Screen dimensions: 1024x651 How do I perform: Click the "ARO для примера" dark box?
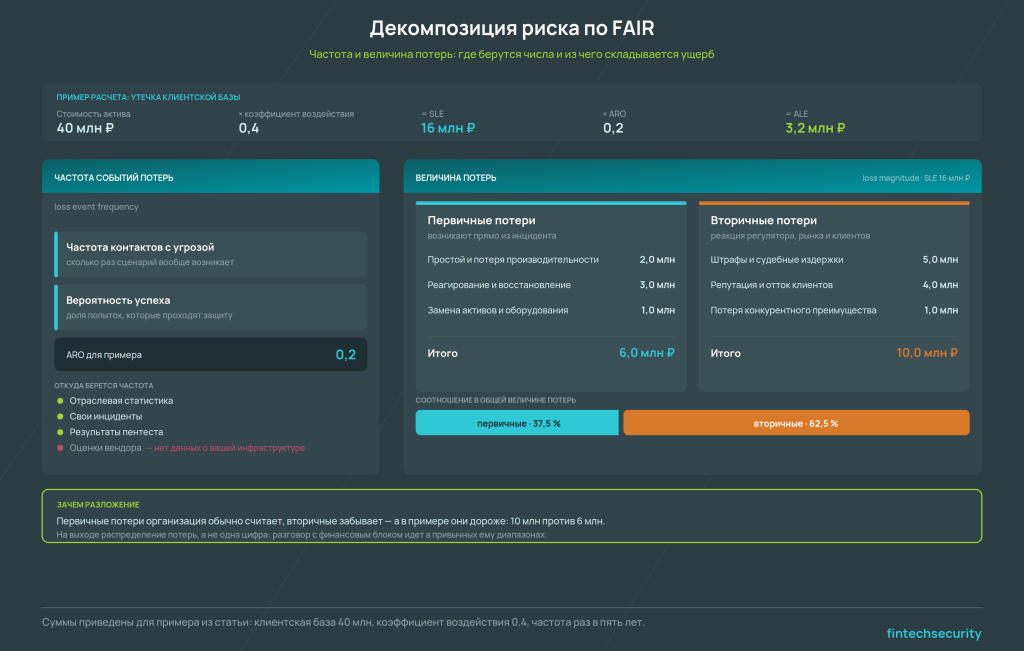coord(210,355)
